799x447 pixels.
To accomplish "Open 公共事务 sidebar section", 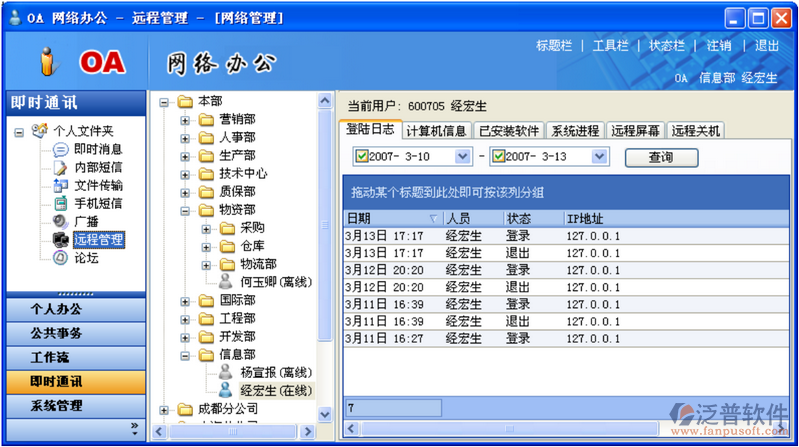I will (76, 333).
